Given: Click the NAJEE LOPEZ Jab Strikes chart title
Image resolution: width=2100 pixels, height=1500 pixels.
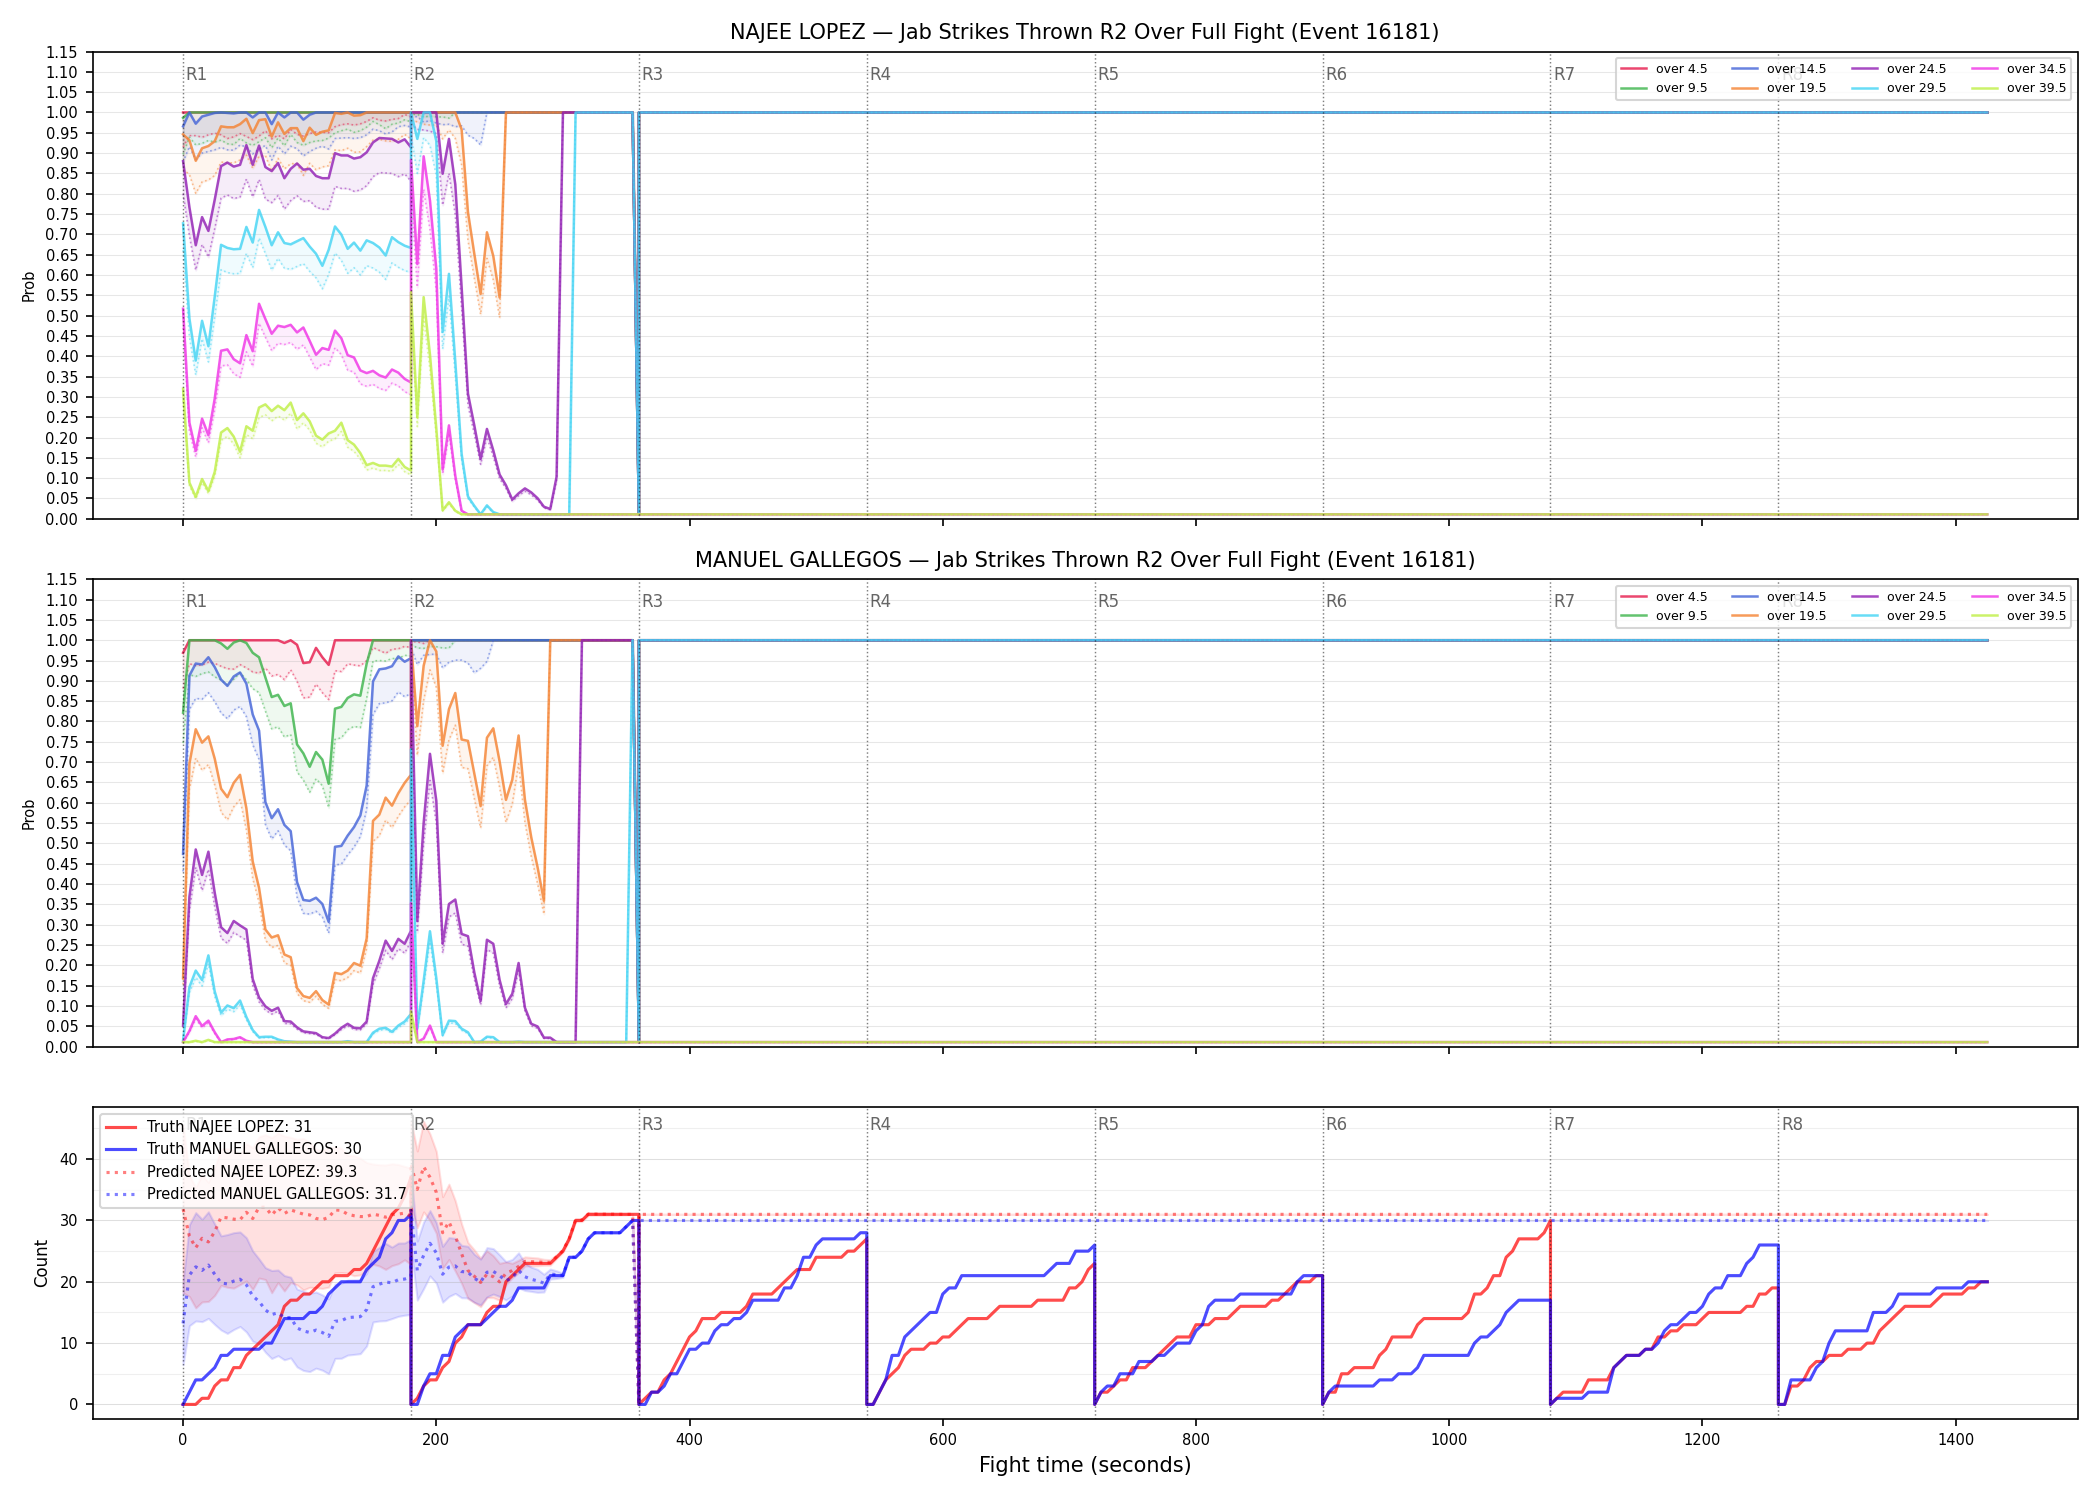Looking at the screenshot, I should click(x=1084, y=32).
